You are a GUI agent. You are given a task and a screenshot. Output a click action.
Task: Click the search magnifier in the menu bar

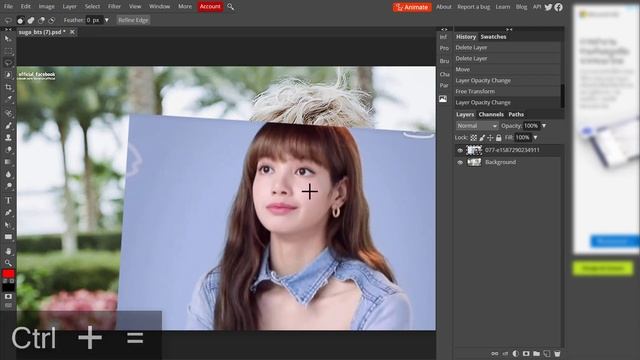pos(231,7)
